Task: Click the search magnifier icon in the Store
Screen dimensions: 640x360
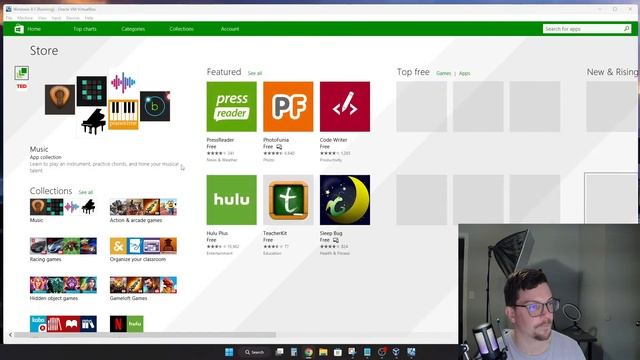Action: [626, 29]
